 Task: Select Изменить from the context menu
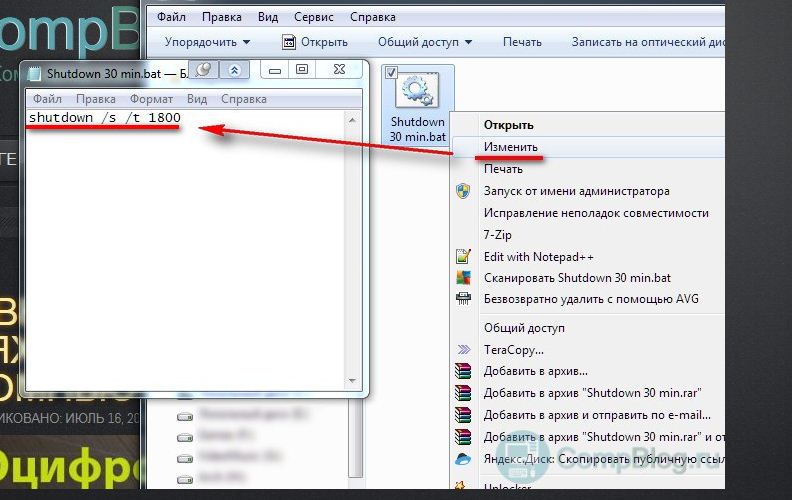click(x=511, y=147)
